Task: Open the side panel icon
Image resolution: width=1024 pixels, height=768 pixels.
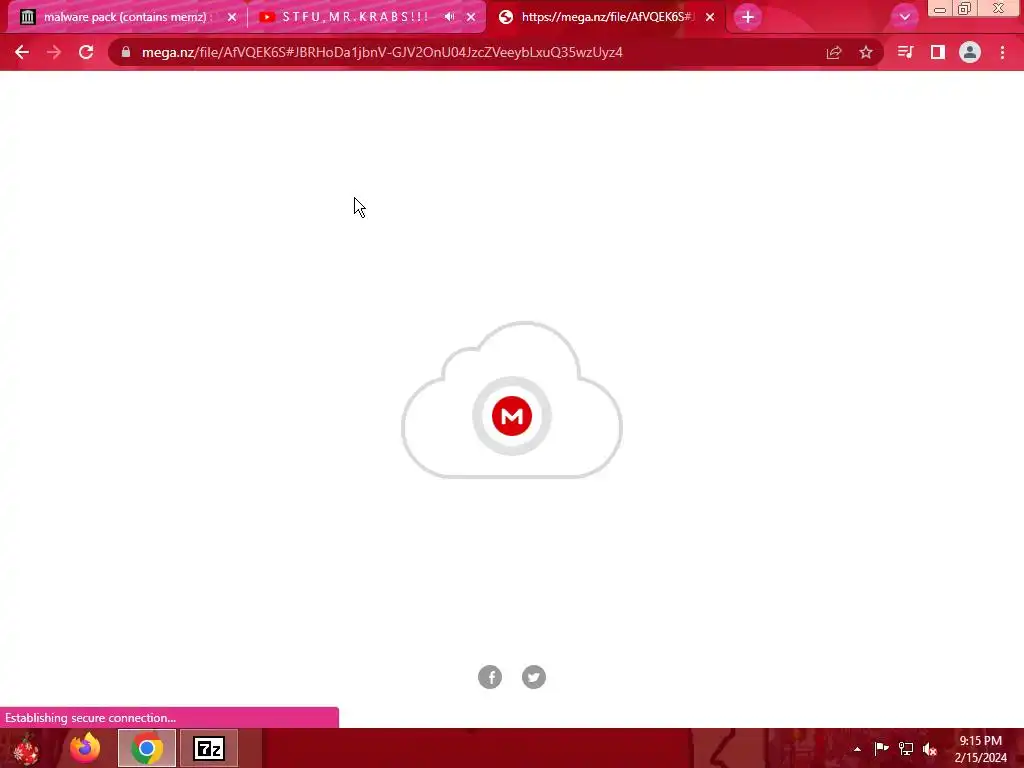Action: pyautogui.click(x=938, y=52)
